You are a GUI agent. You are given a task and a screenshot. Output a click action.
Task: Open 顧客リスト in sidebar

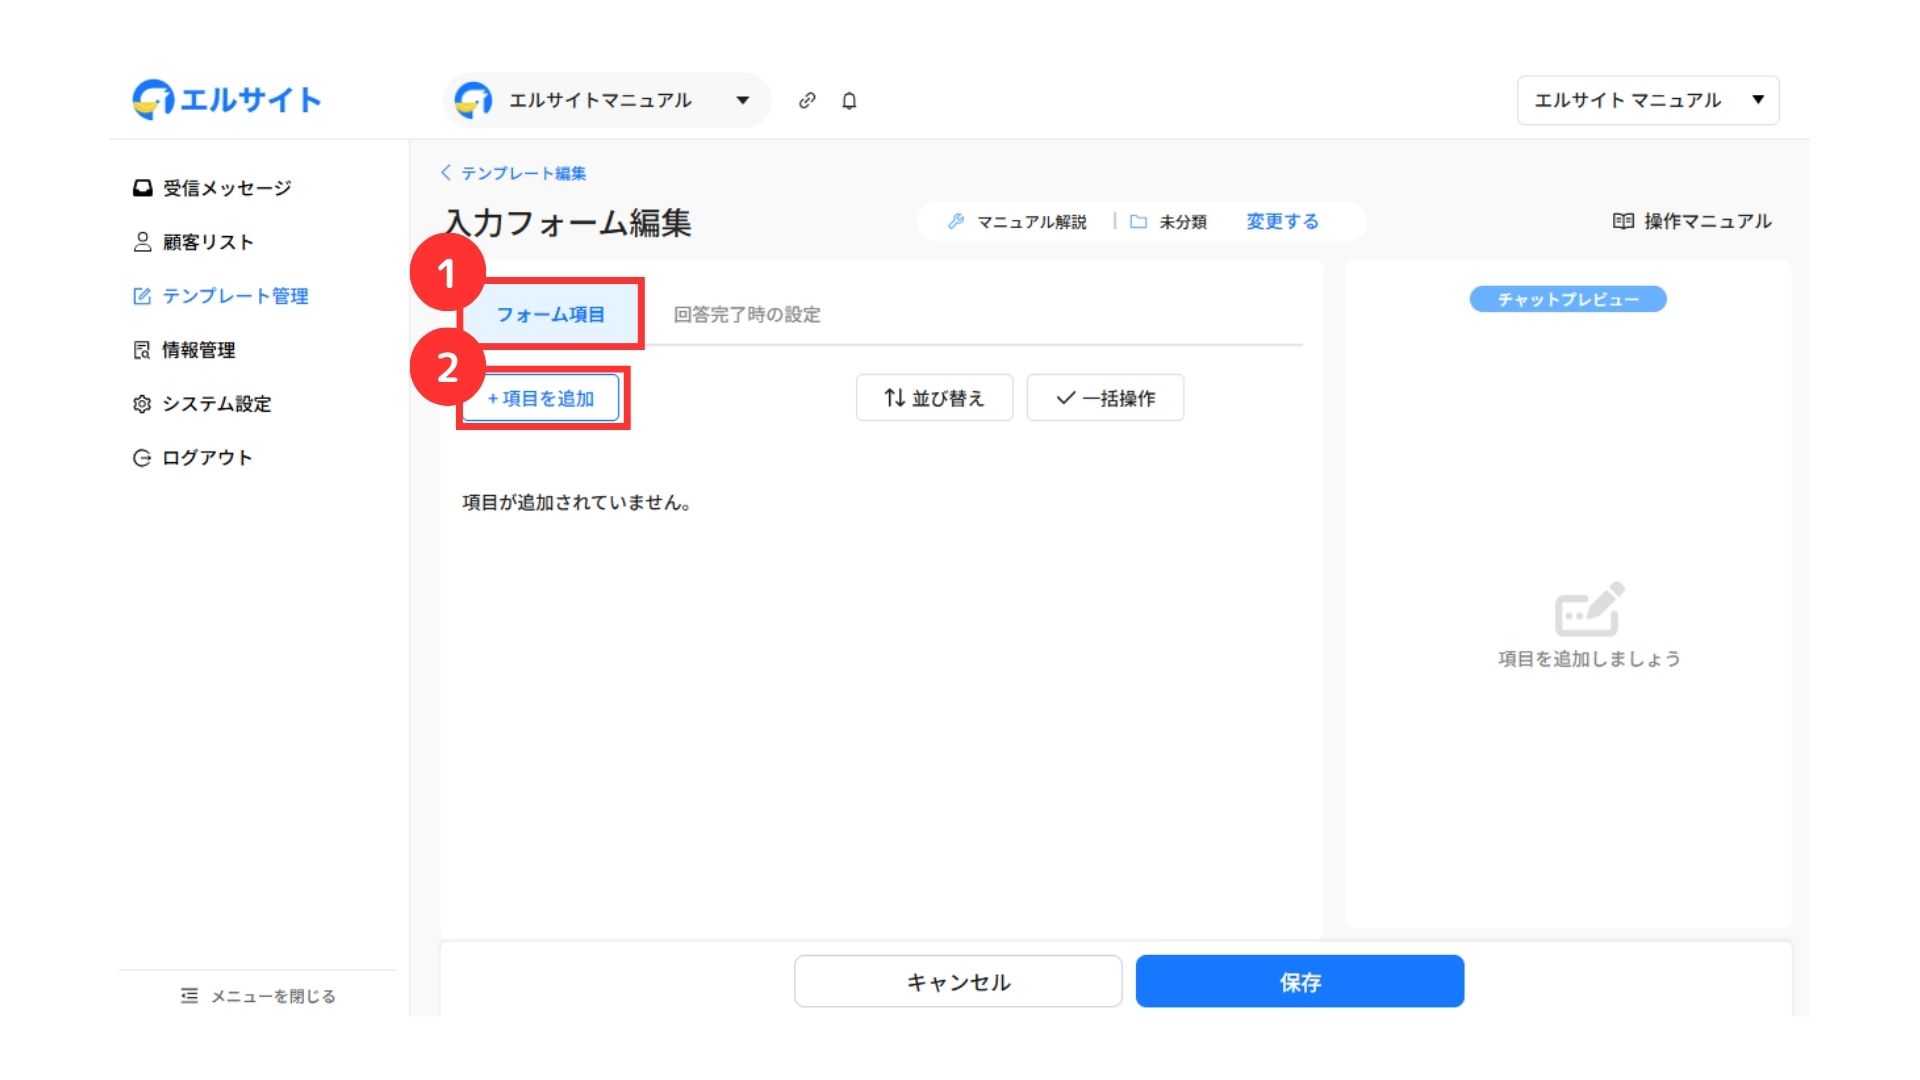(194, 242)
